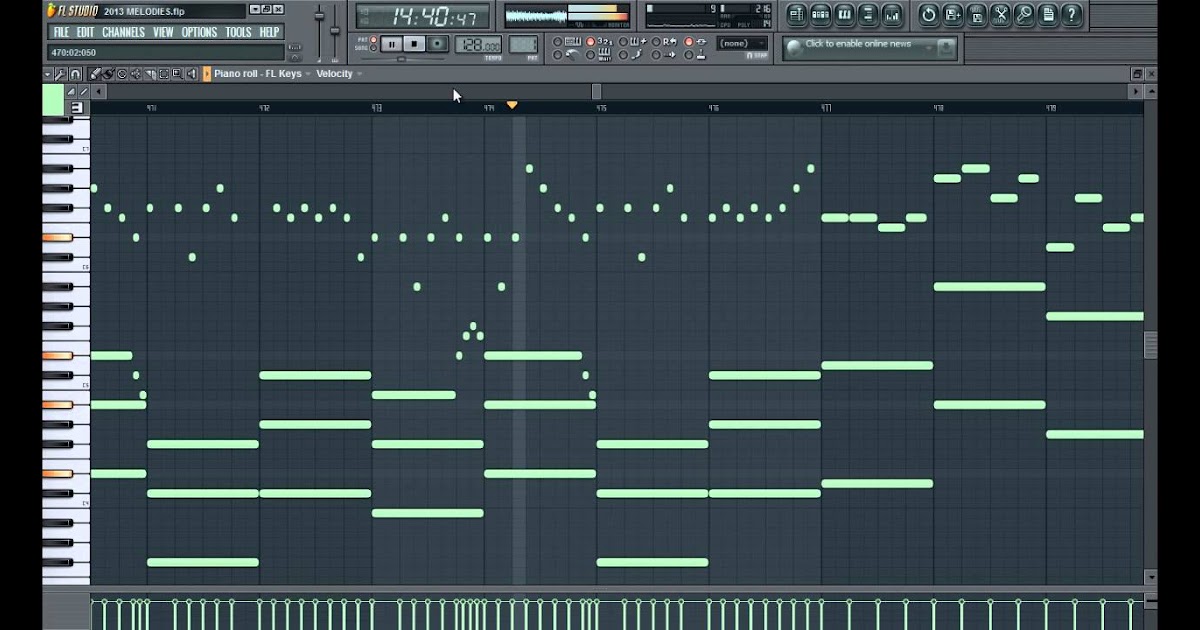Select PAT playback mode
The height and width of the screenshot is (630, 1200).
[x=373, y=39]
